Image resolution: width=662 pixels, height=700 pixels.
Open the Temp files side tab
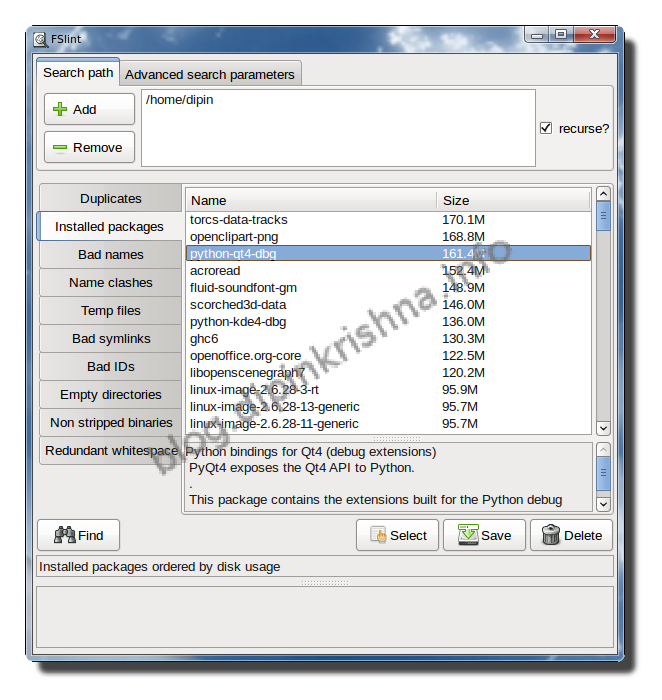coord(111,310)
